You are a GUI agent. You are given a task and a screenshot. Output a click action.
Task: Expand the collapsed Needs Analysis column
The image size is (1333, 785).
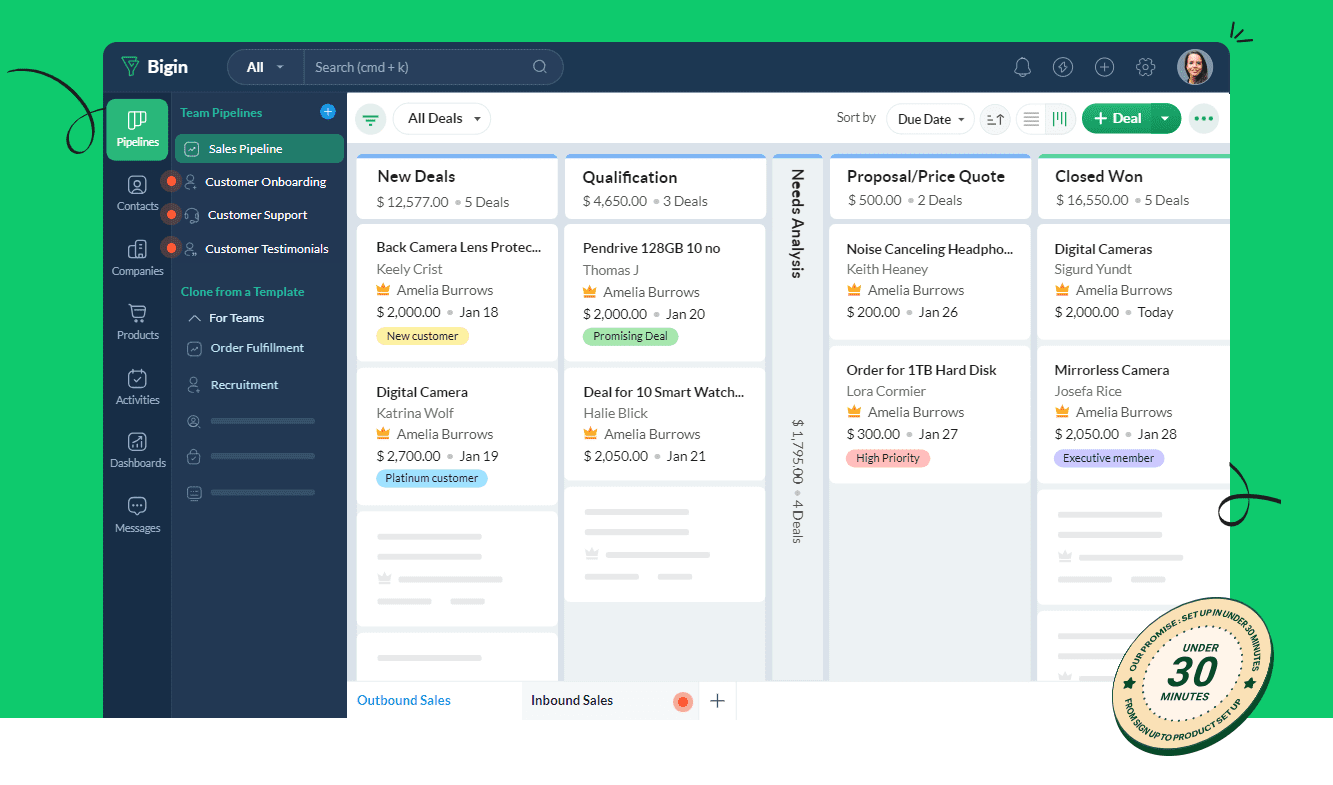coord(797,415)
